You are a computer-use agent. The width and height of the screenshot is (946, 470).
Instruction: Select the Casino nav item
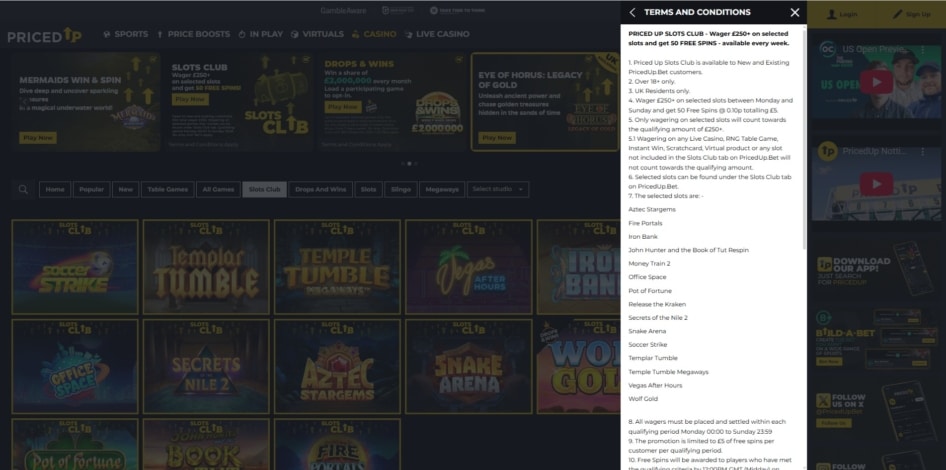[x=374, y=34]
